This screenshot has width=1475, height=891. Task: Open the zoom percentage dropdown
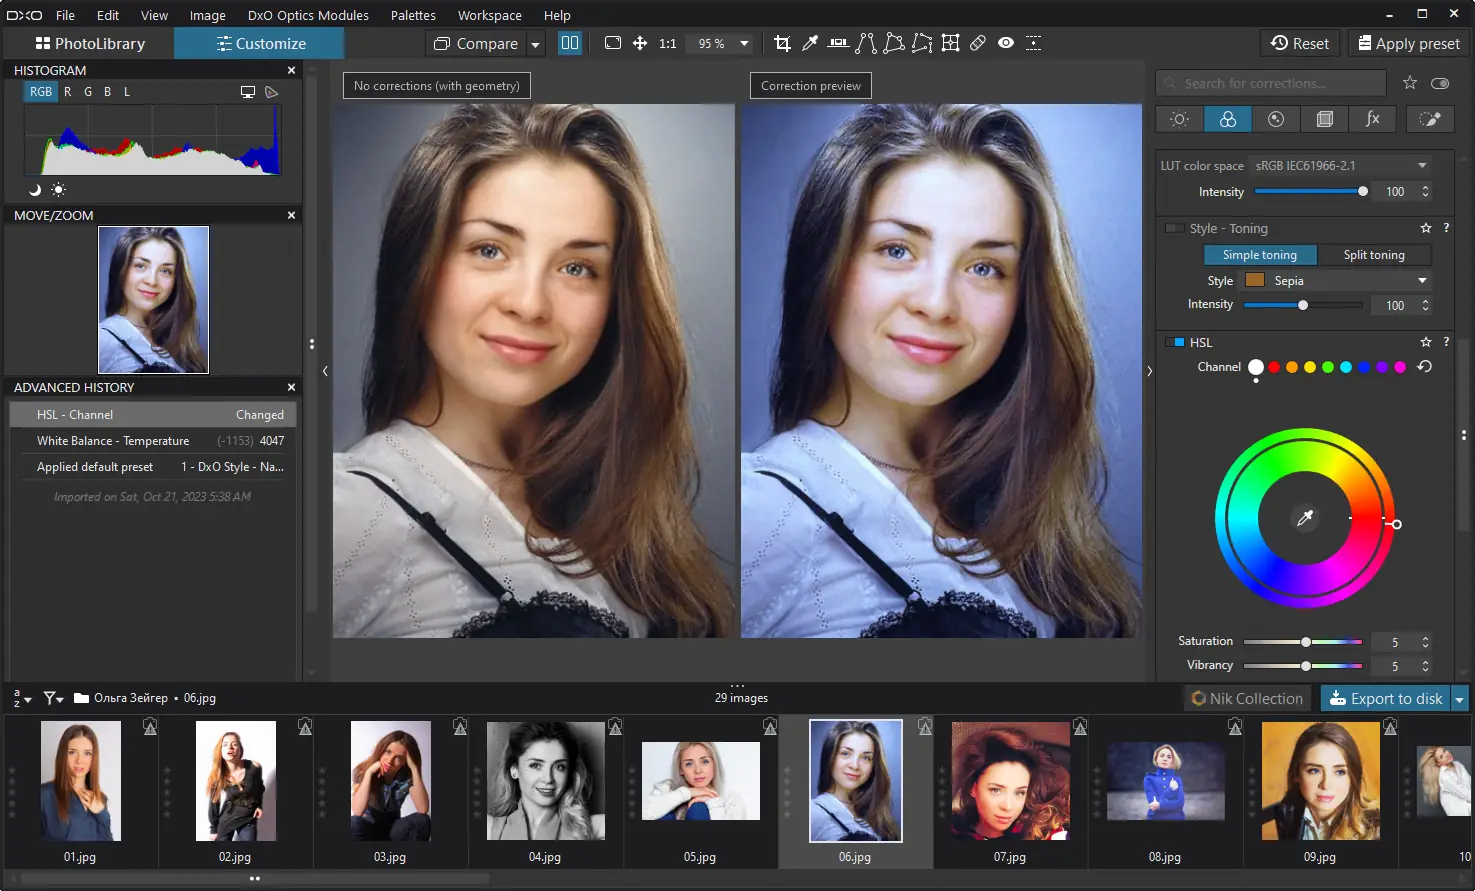(744, 43)
